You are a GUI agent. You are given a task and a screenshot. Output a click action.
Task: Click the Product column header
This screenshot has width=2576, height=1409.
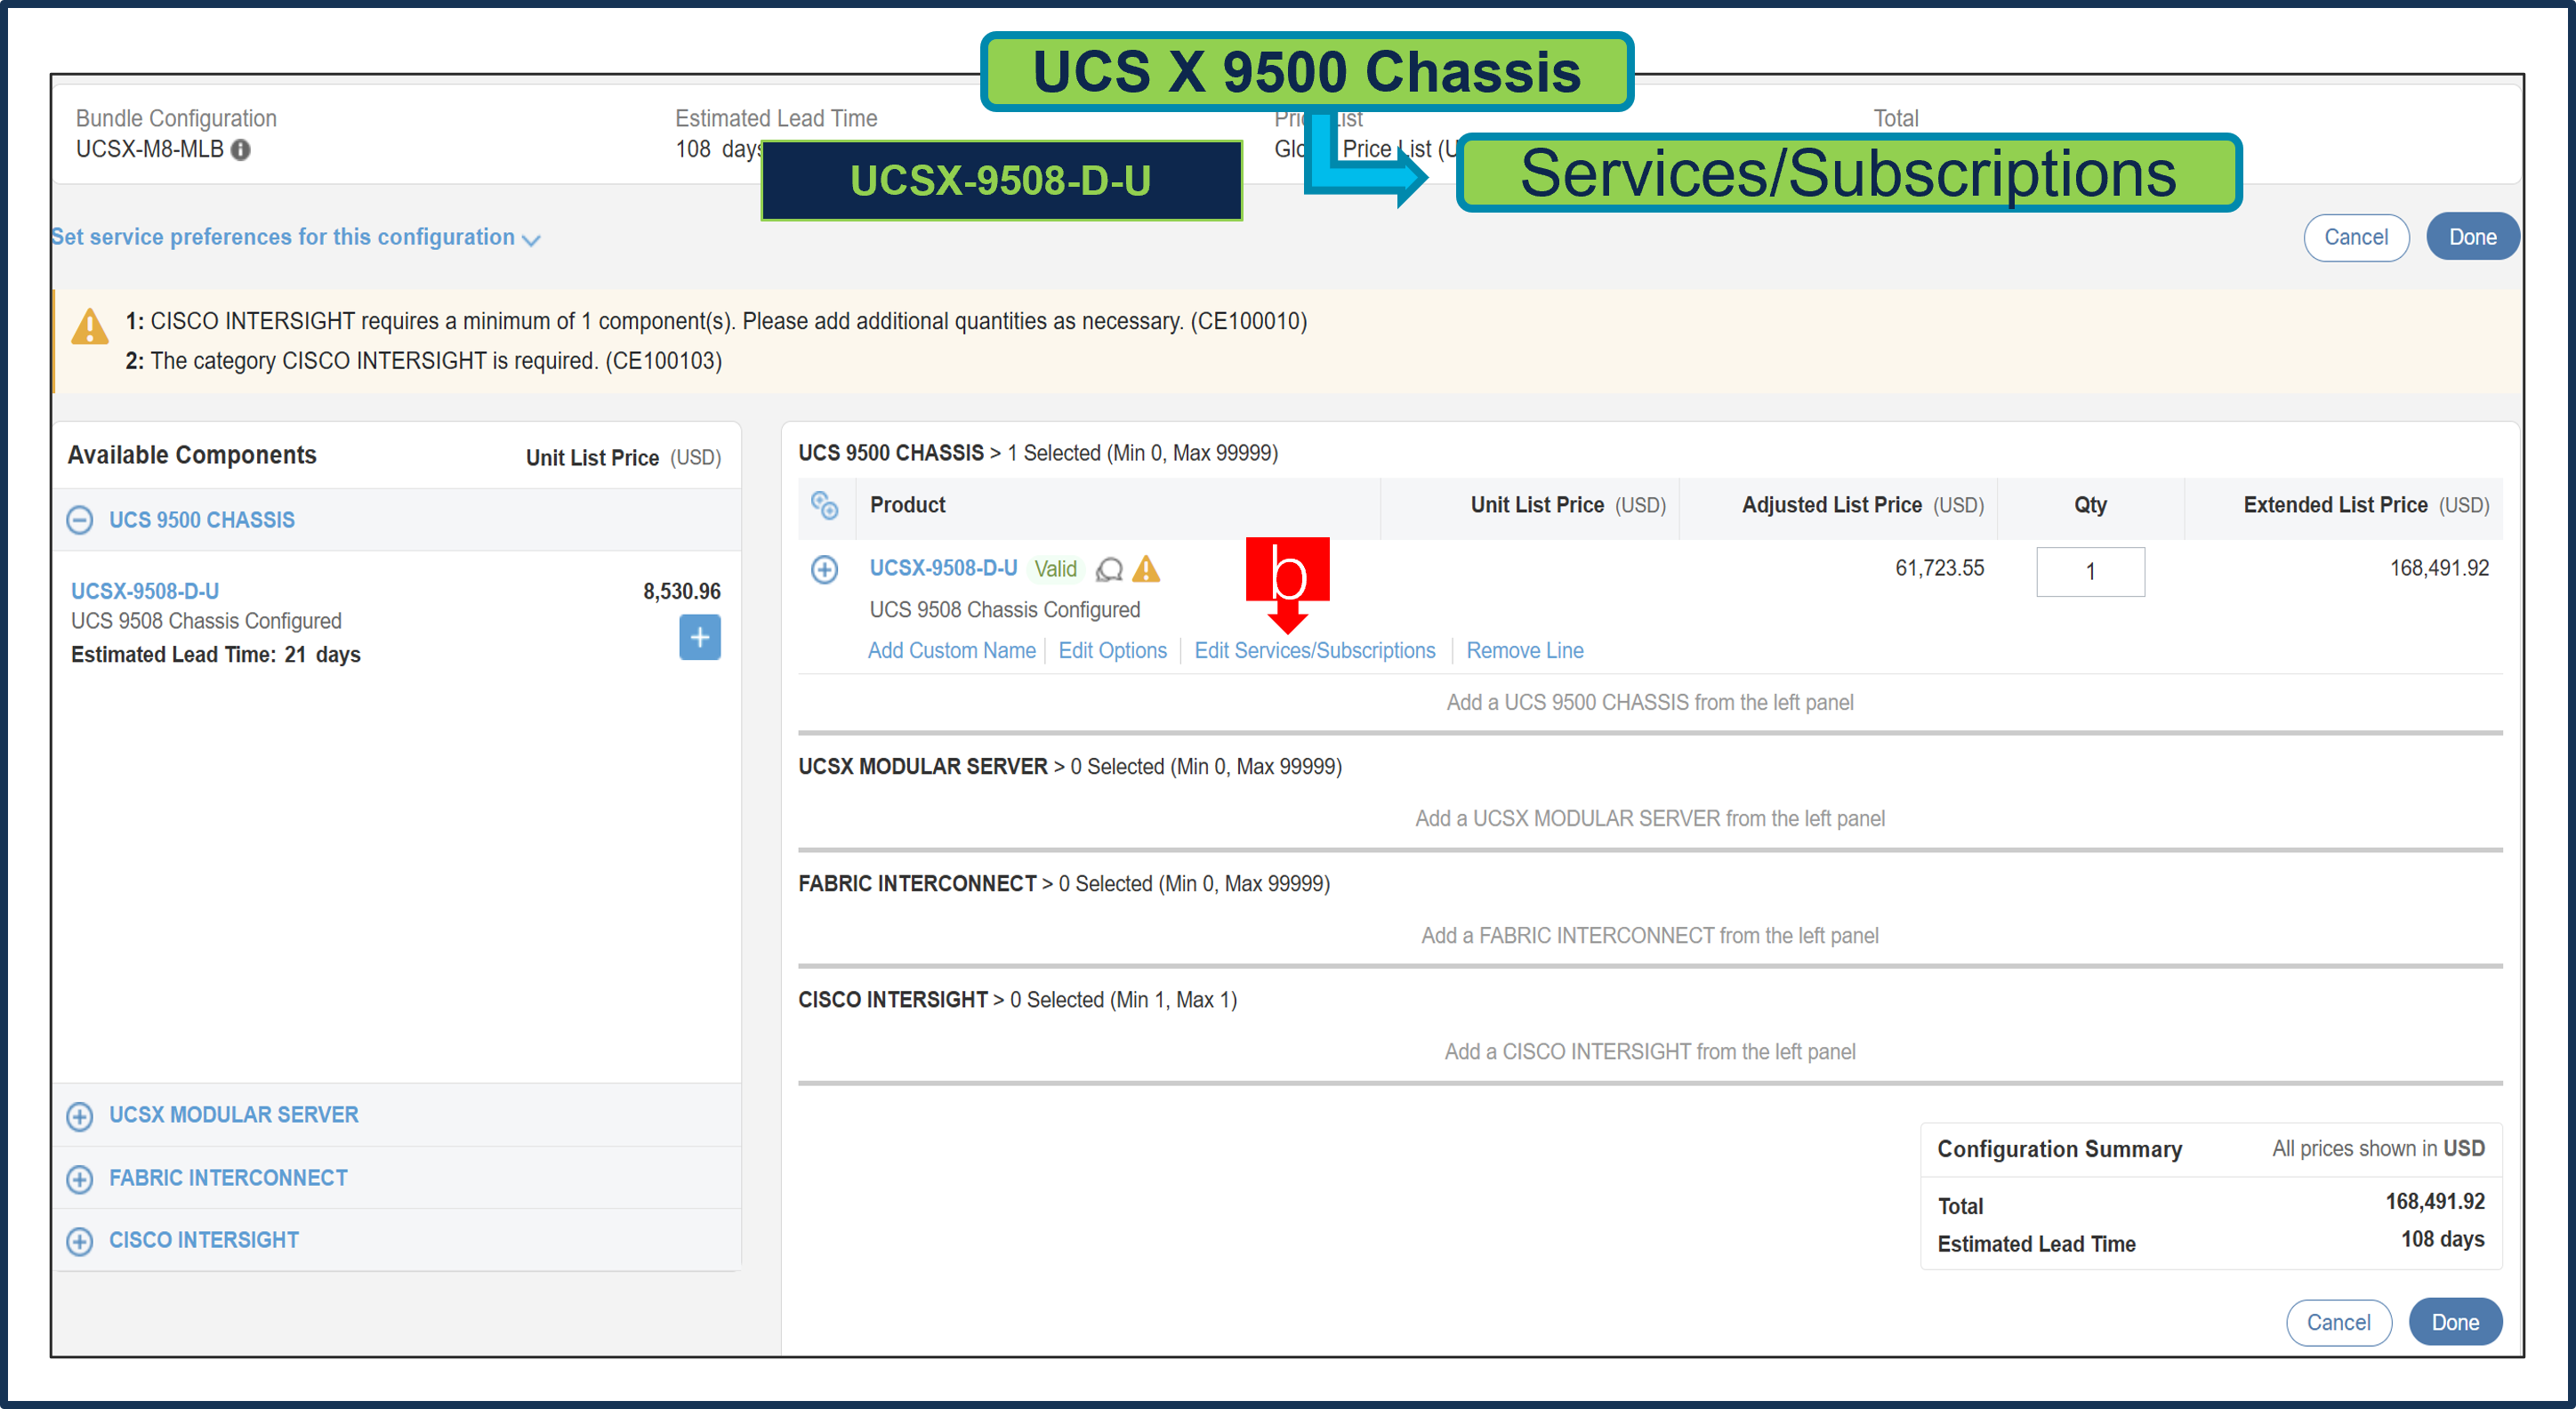[907, 505]
